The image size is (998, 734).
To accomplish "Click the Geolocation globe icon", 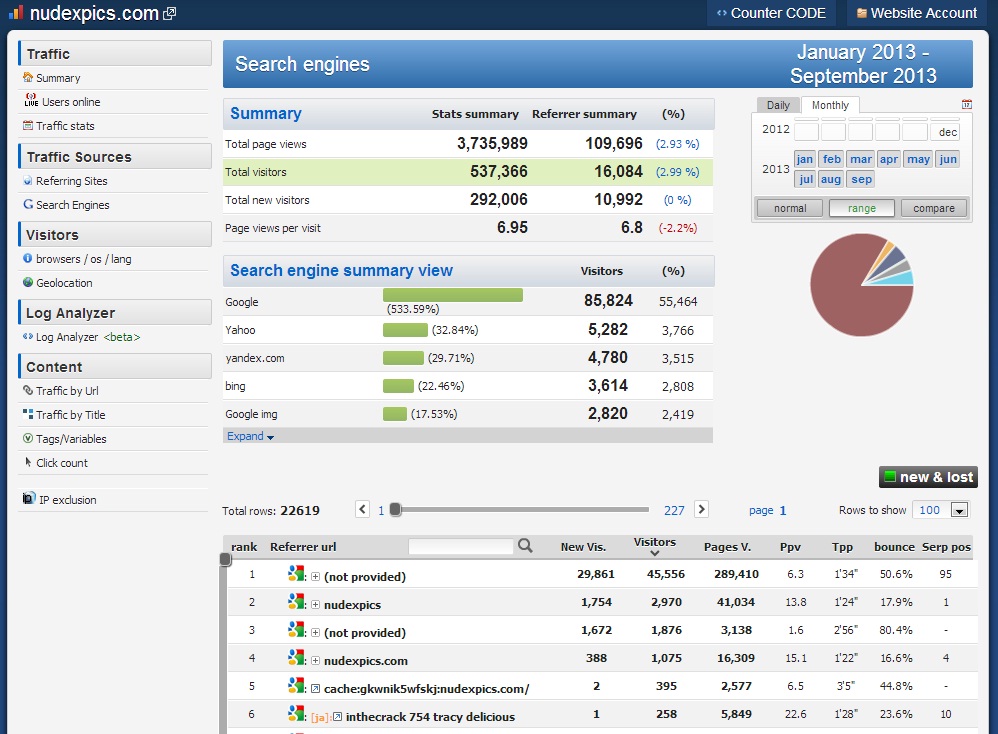I will pos(28,282).
